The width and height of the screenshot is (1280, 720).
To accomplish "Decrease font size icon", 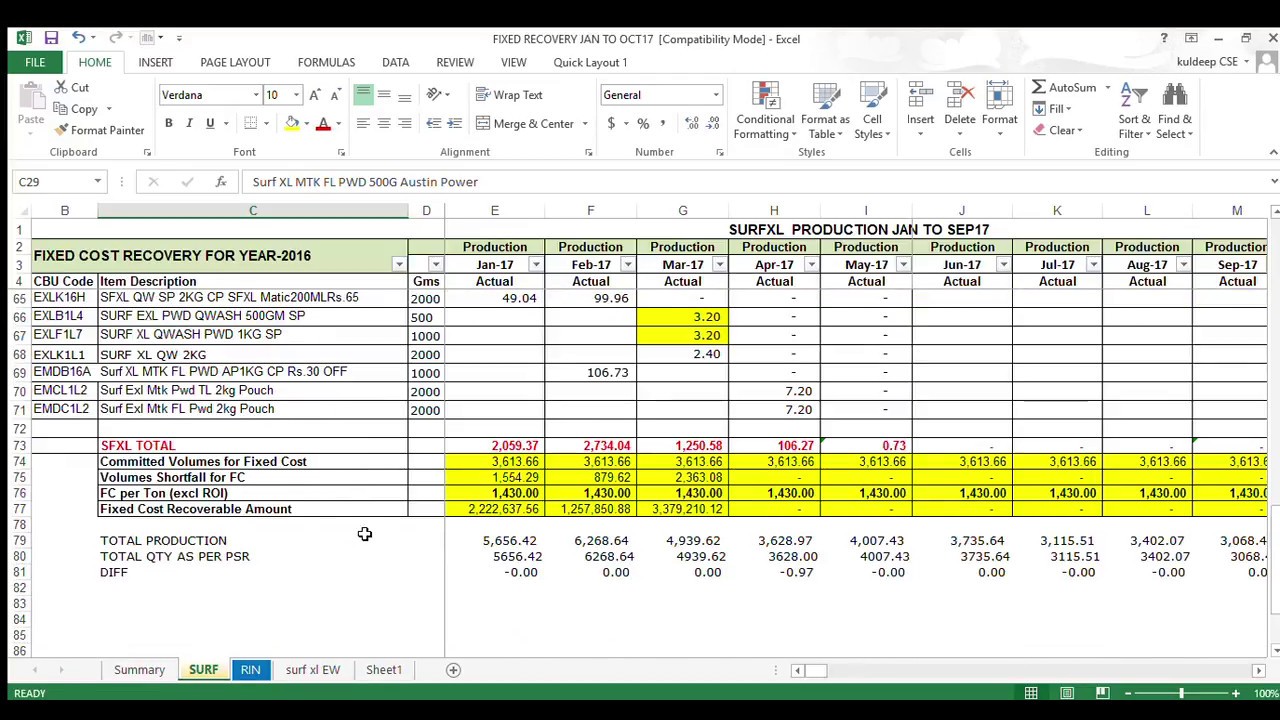I will click(335, 95).
